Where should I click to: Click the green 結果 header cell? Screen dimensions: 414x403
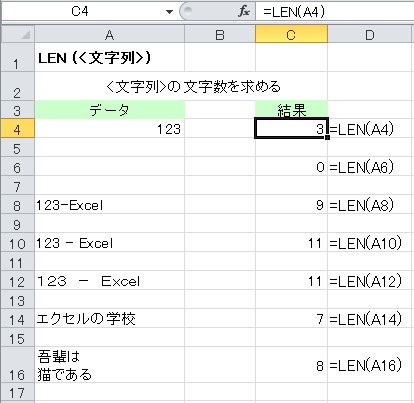[291, 110]
